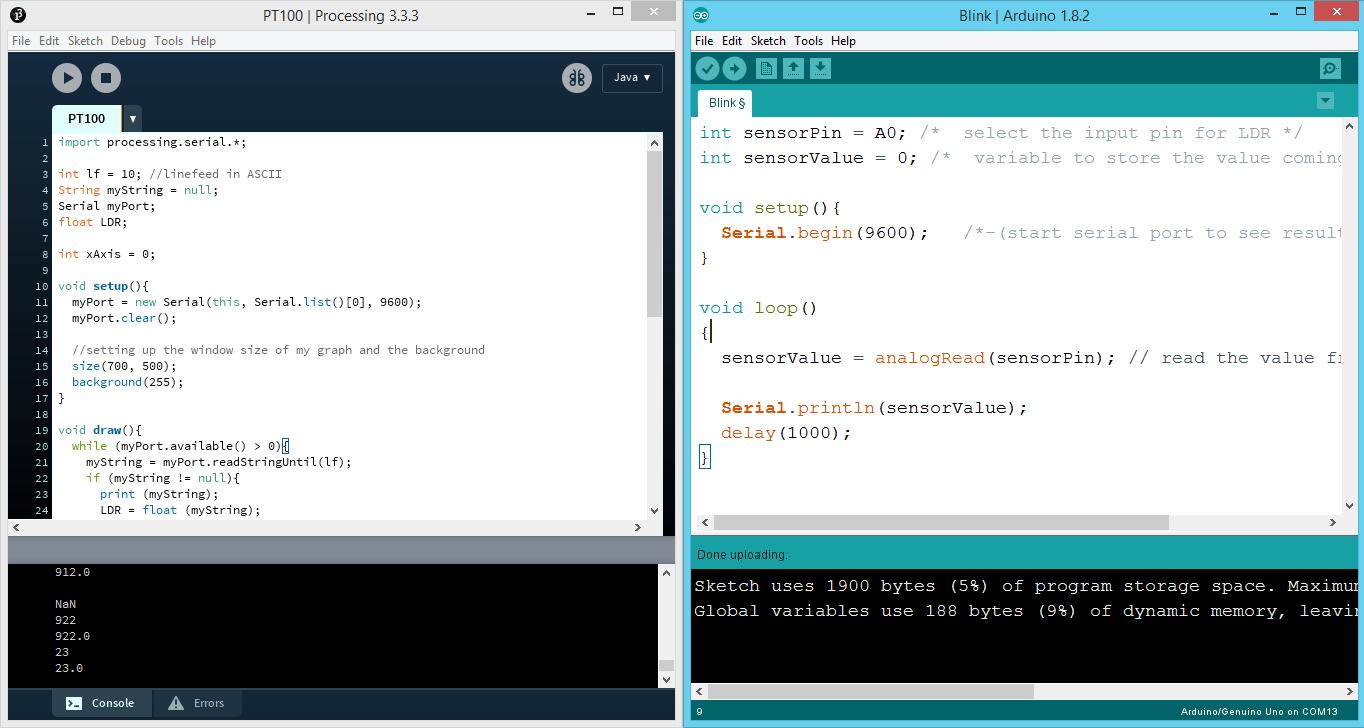This screenshot has height=728, width=1364.
Task: Click Arduino Save sketch down-arrow icon
Action: click(x=820, y=68)
